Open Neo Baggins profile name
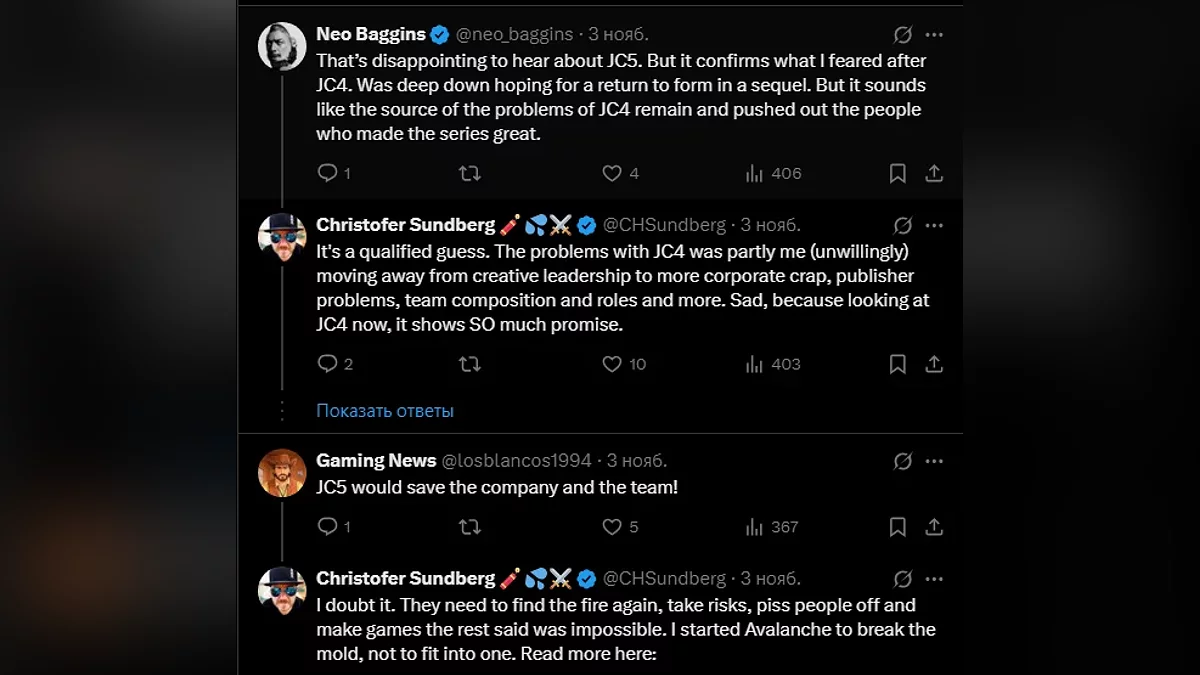 click(x=370, y=34)
